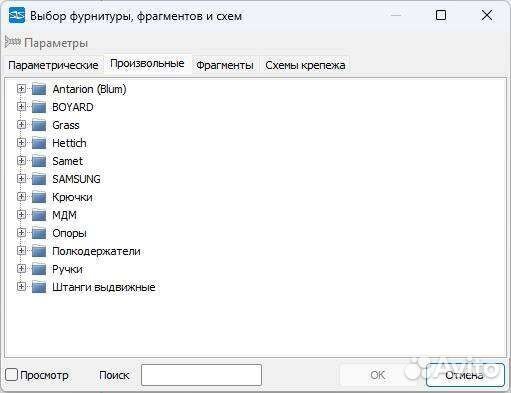Click the Grass folder icon
This screenshot has height=393, width=511.
click(39, 125)
